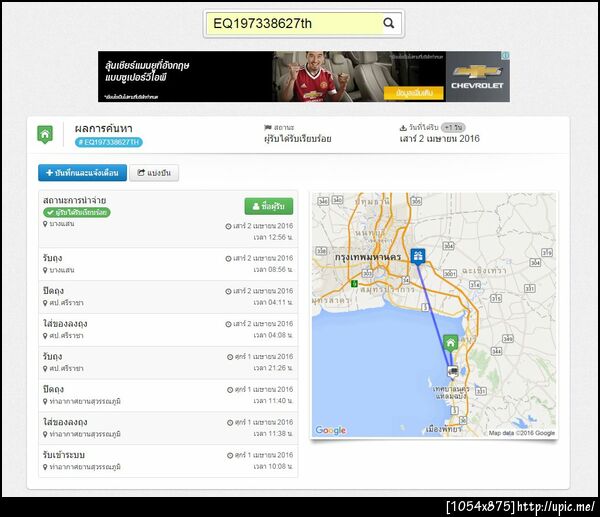Click the timeline row with time 21:26
The height and width of the screenshot is (517, 600).
pos(168,363)
